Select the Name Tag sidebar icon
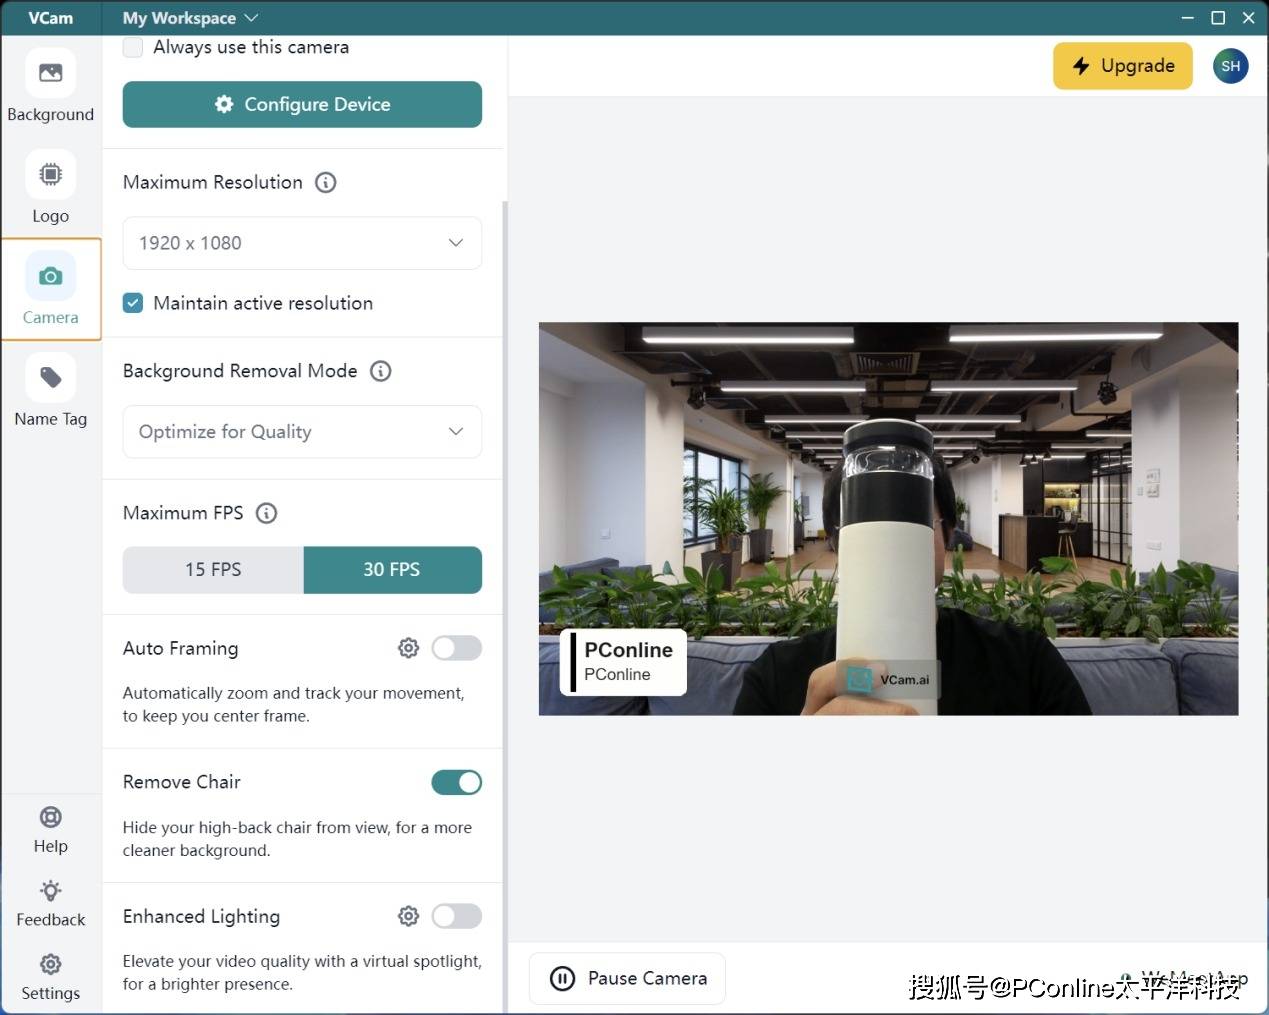1269x1015 pixels. pos(50,378)
